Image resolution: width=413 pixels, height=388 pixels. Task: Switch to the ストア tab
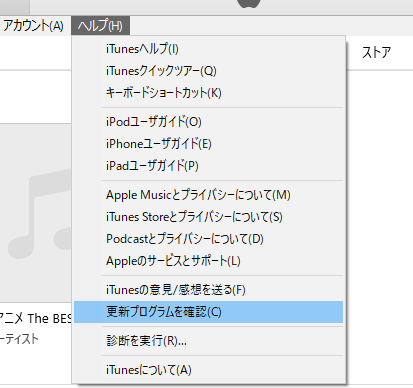(376, 53)
